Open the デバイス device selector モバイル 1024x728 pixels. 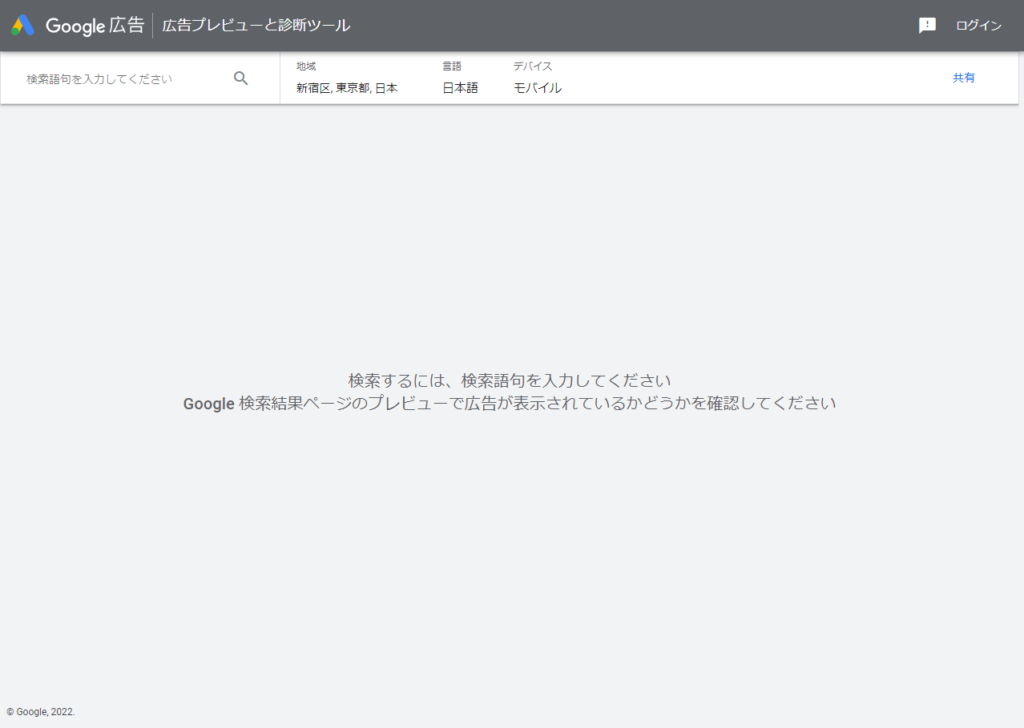pos(537,78)
